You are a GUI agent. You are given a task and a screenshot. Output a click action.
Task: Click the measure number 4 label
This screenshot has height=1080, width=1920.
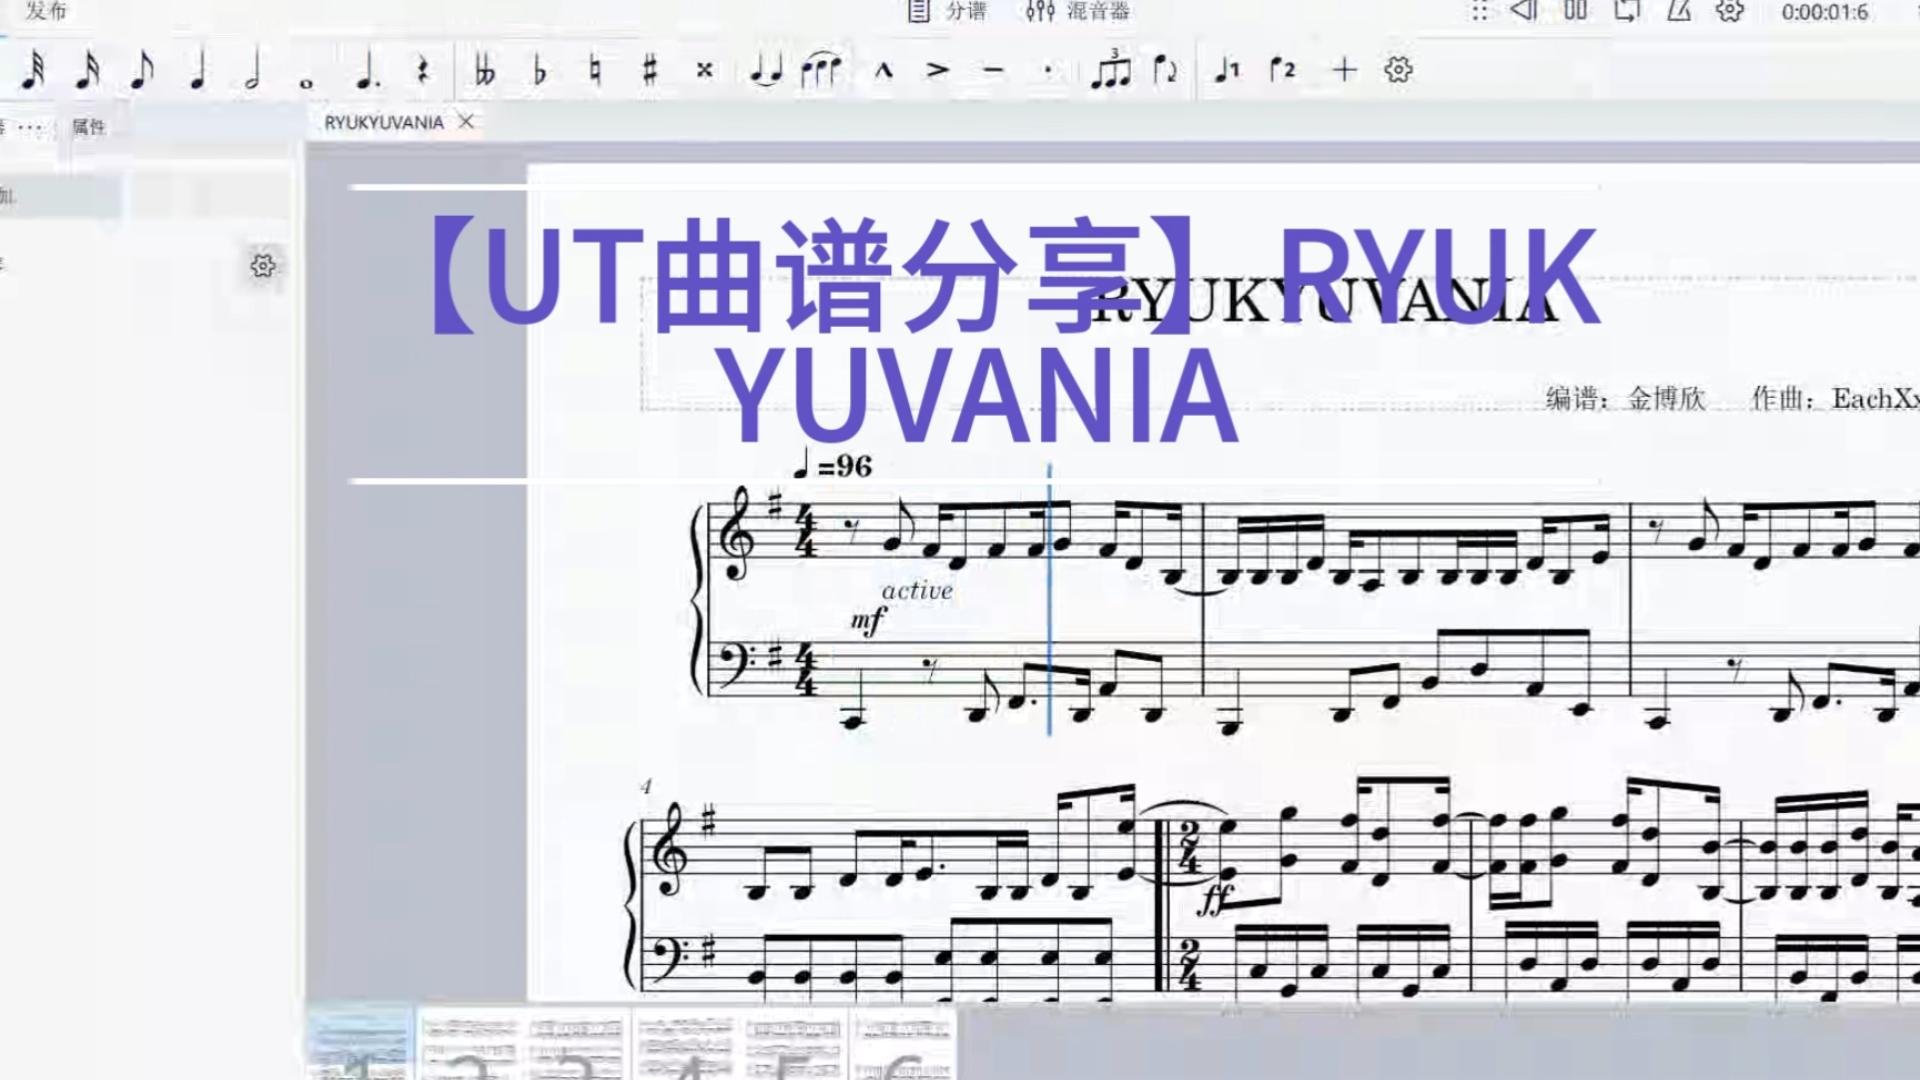[646, 787]
